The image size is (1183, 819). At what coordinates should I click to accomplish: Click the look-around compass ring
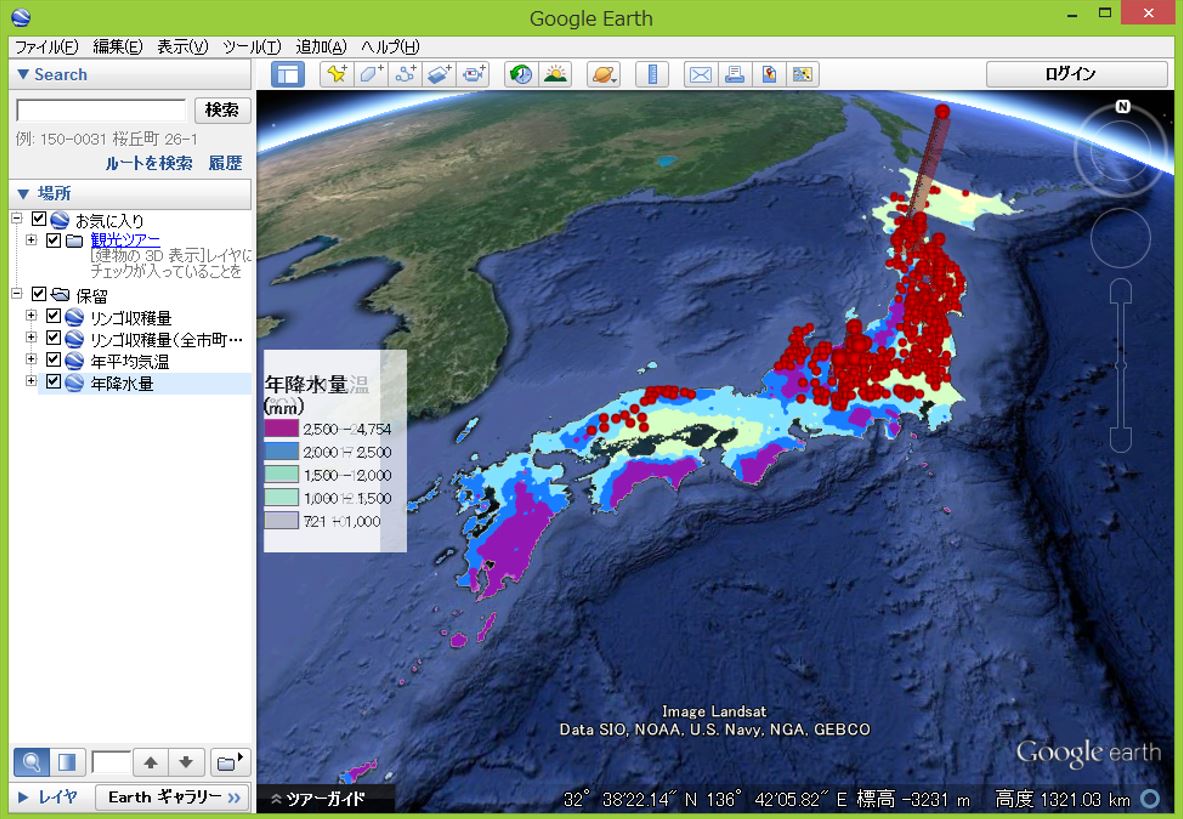(x=1121, y=150)
